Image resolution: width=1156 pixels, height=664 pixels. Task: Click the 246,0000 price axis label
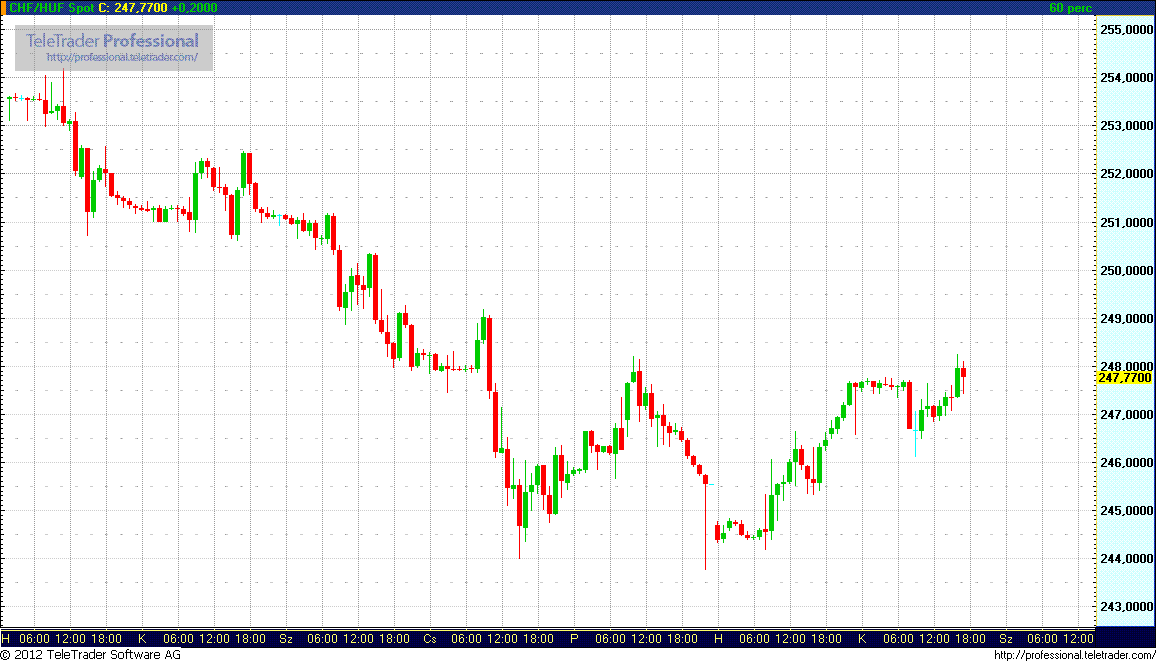(x=1126, y=462)
